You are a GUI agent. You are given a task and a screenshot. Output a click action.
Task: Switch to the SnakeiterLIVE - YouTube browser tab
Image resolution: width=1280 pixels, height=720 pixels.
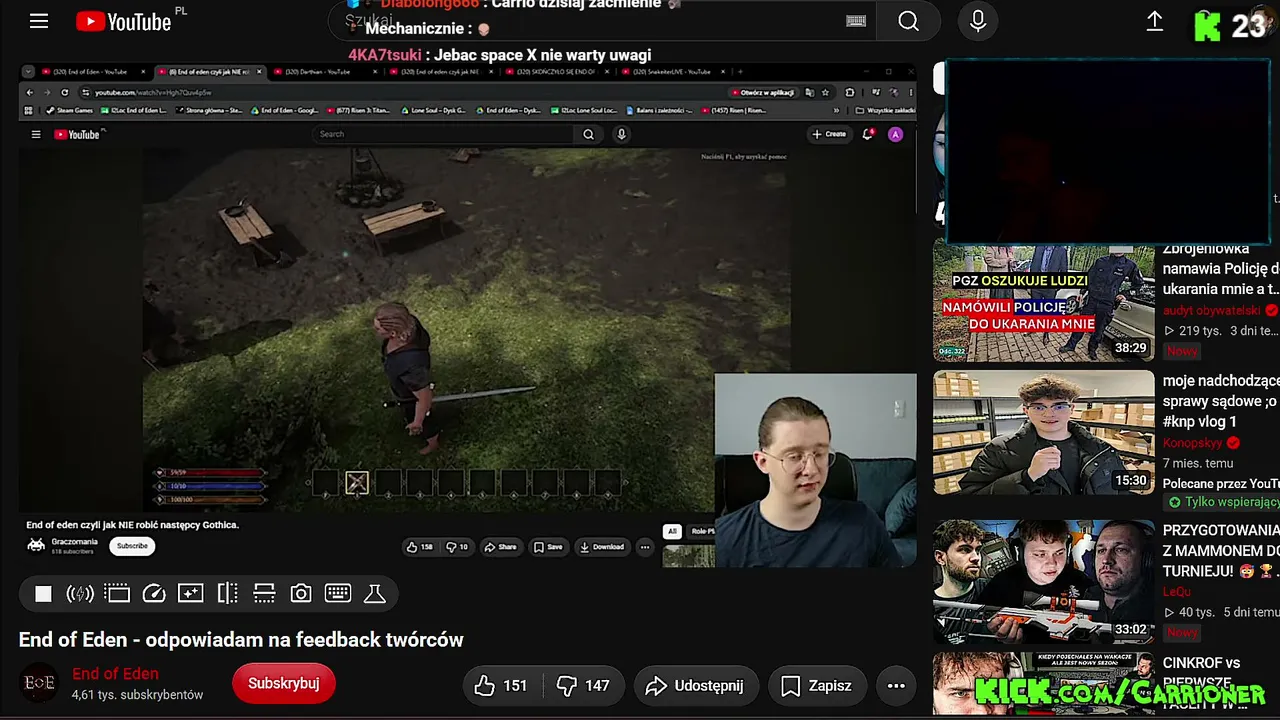click(672, 72)
